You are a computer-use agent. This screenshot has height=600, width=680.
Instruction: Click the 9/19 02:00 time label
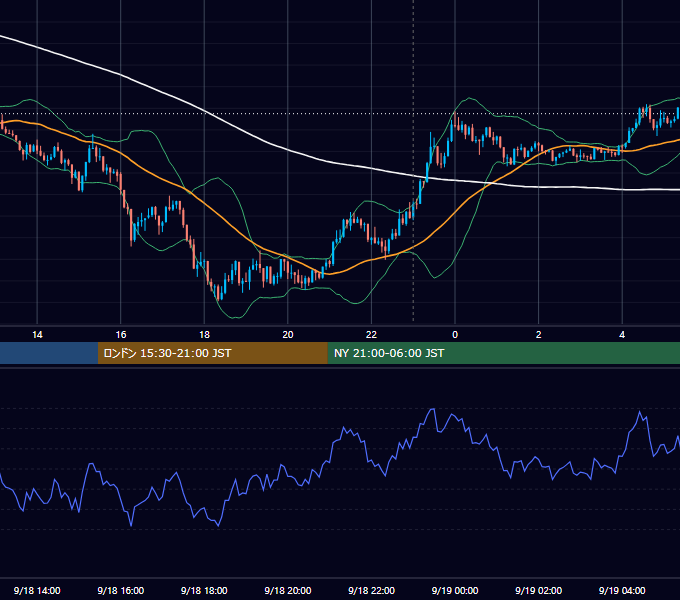point(538,590)
